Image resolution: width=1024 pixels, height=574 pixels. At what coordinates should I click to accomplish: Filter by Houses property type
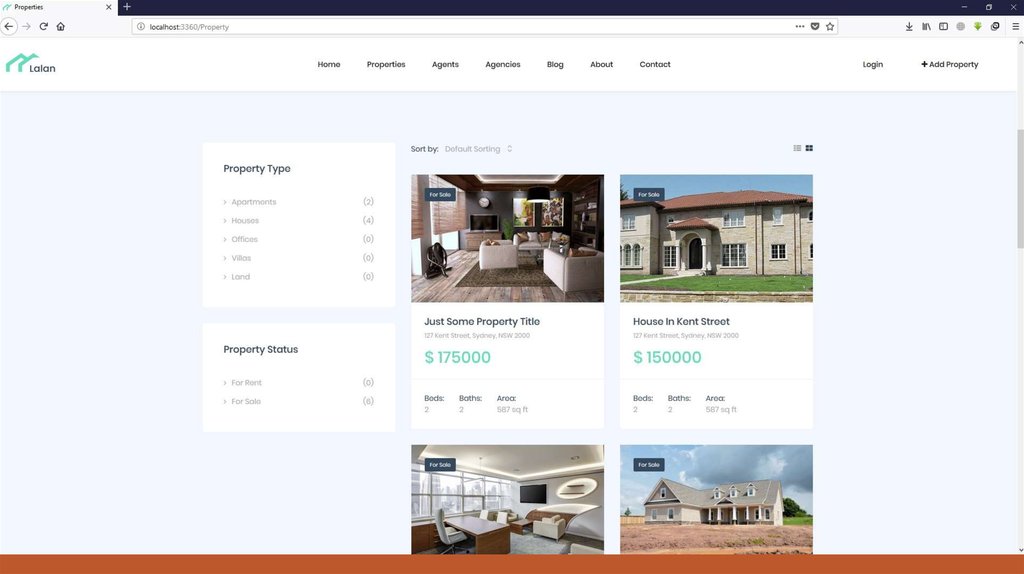coord(245,221)
